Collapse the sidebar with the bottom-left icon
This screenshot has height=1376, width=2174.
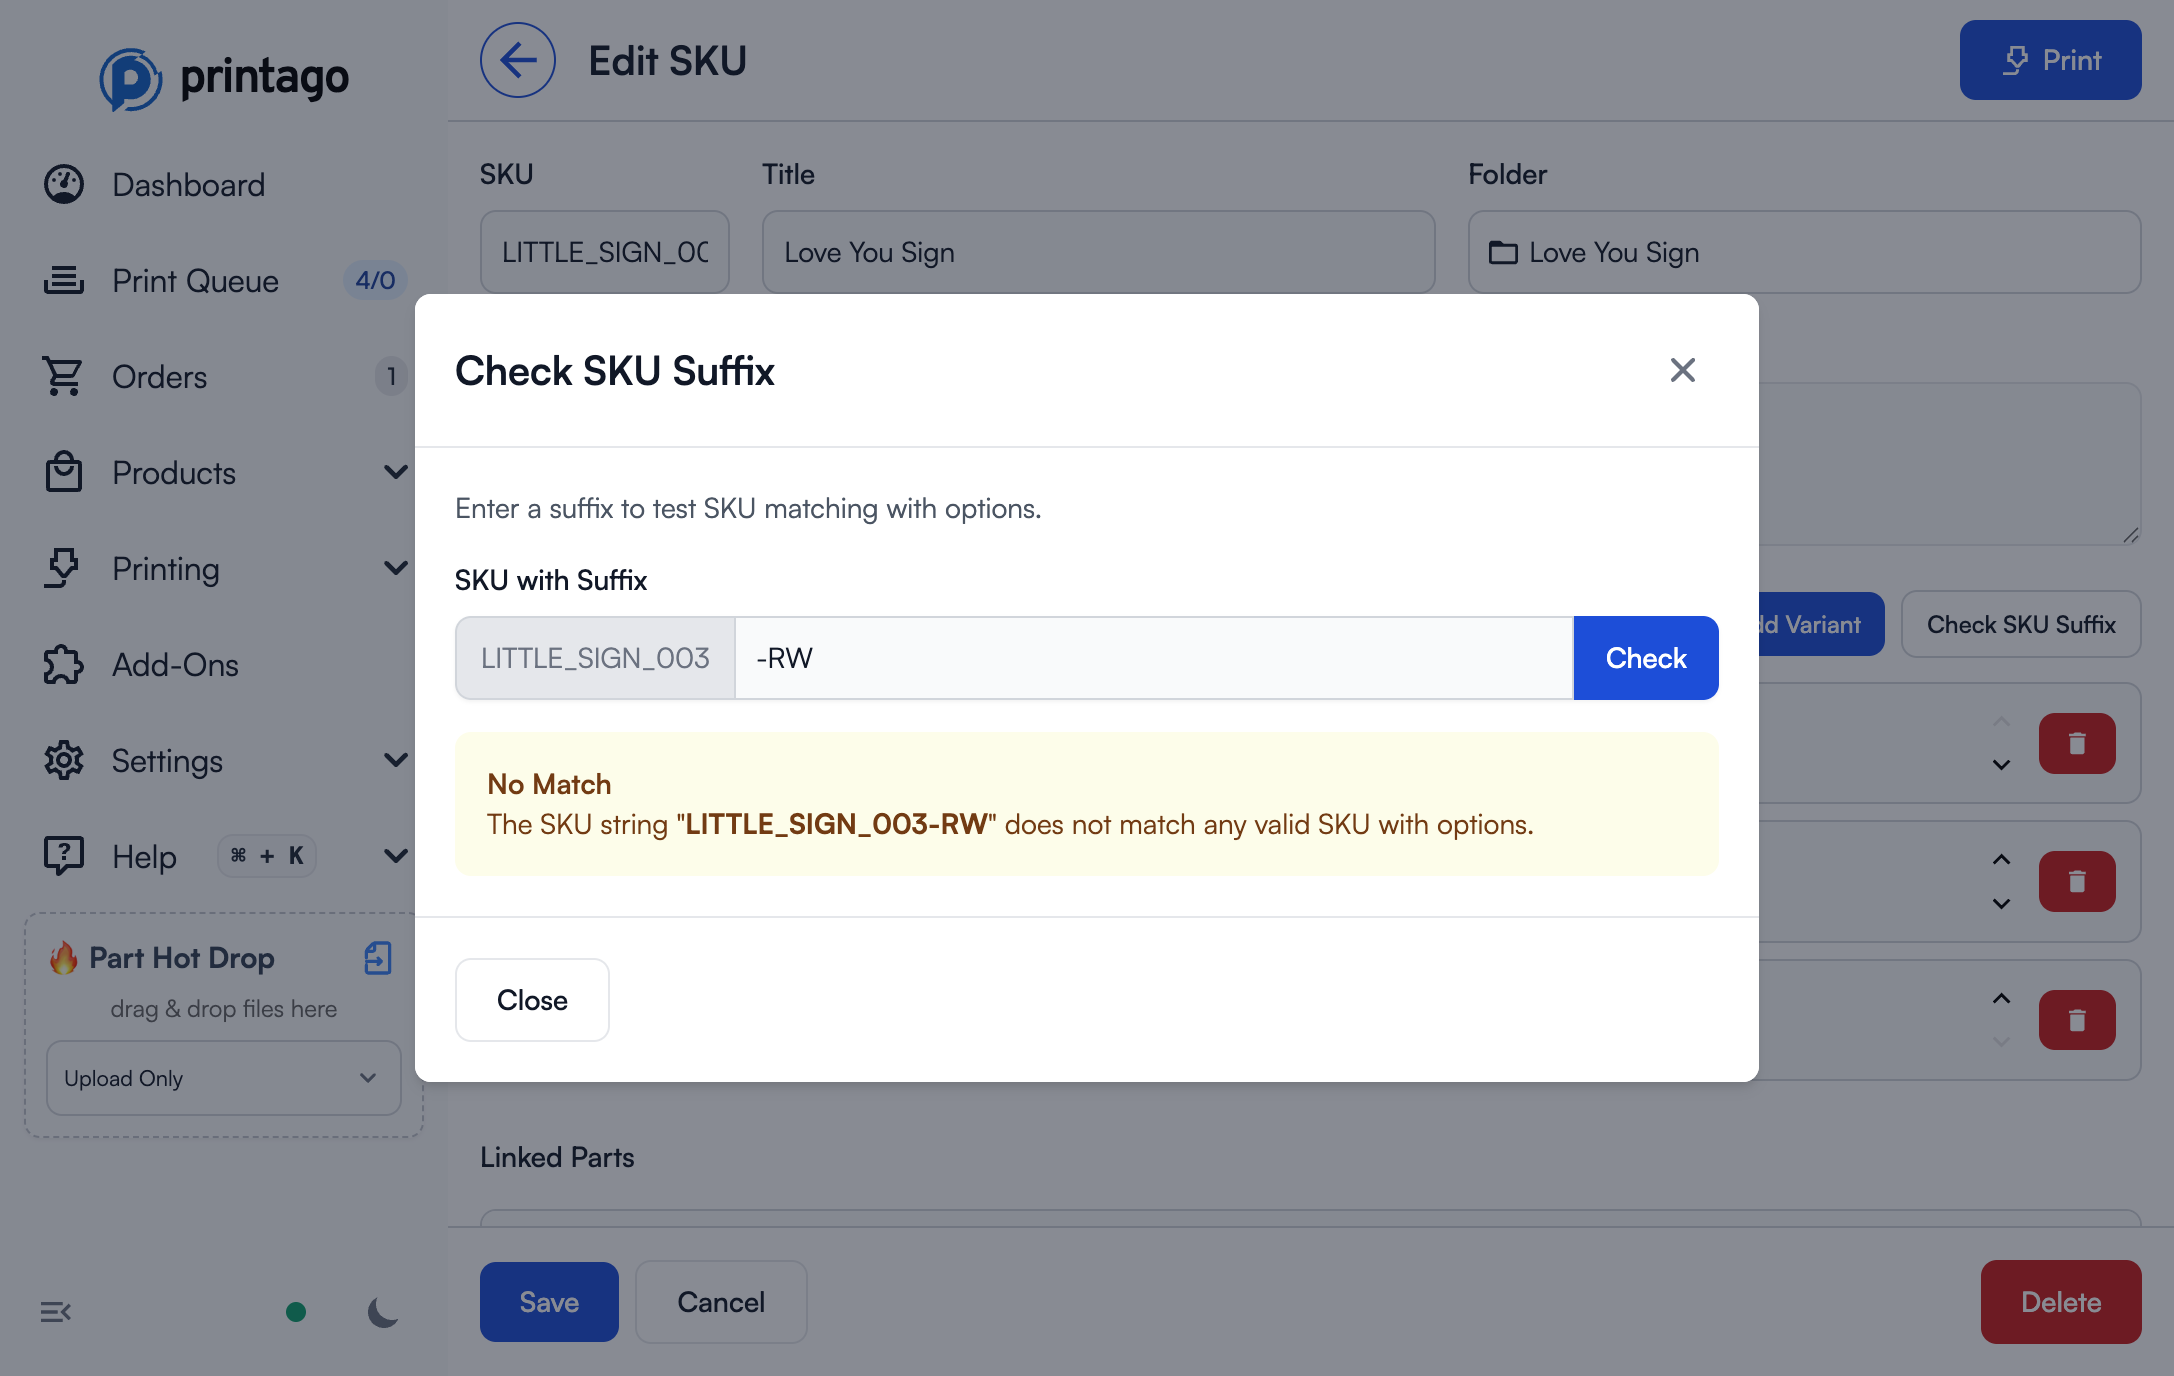[56, 1311]
